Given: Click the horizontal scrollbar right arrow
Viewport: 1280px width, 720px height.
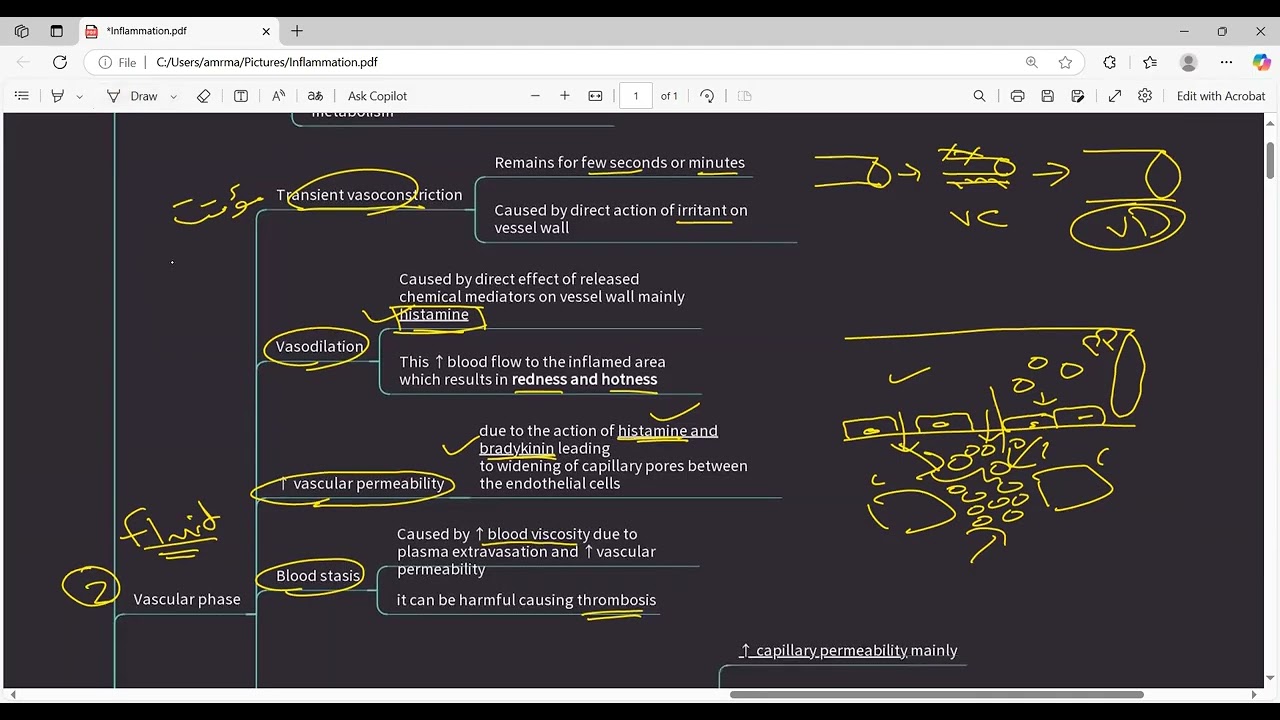Looking at the screenshot, I should click(1254, 694).
